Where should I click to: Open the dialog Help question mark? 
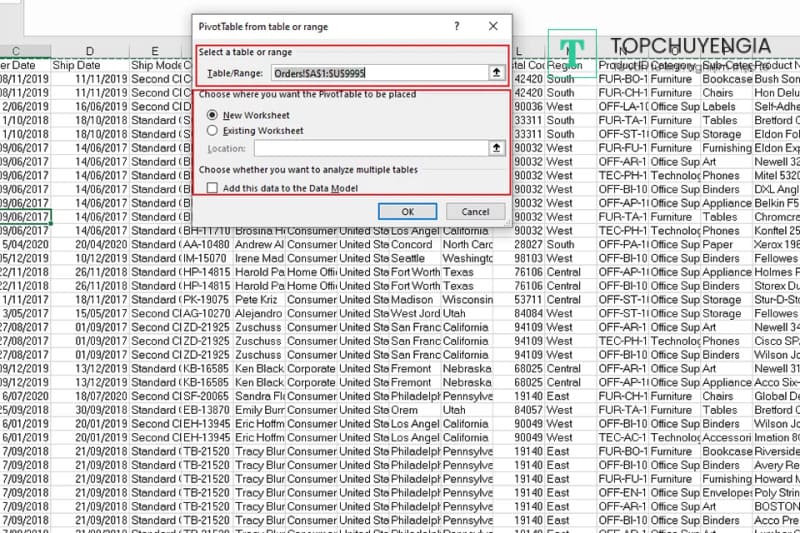(457, 27)
